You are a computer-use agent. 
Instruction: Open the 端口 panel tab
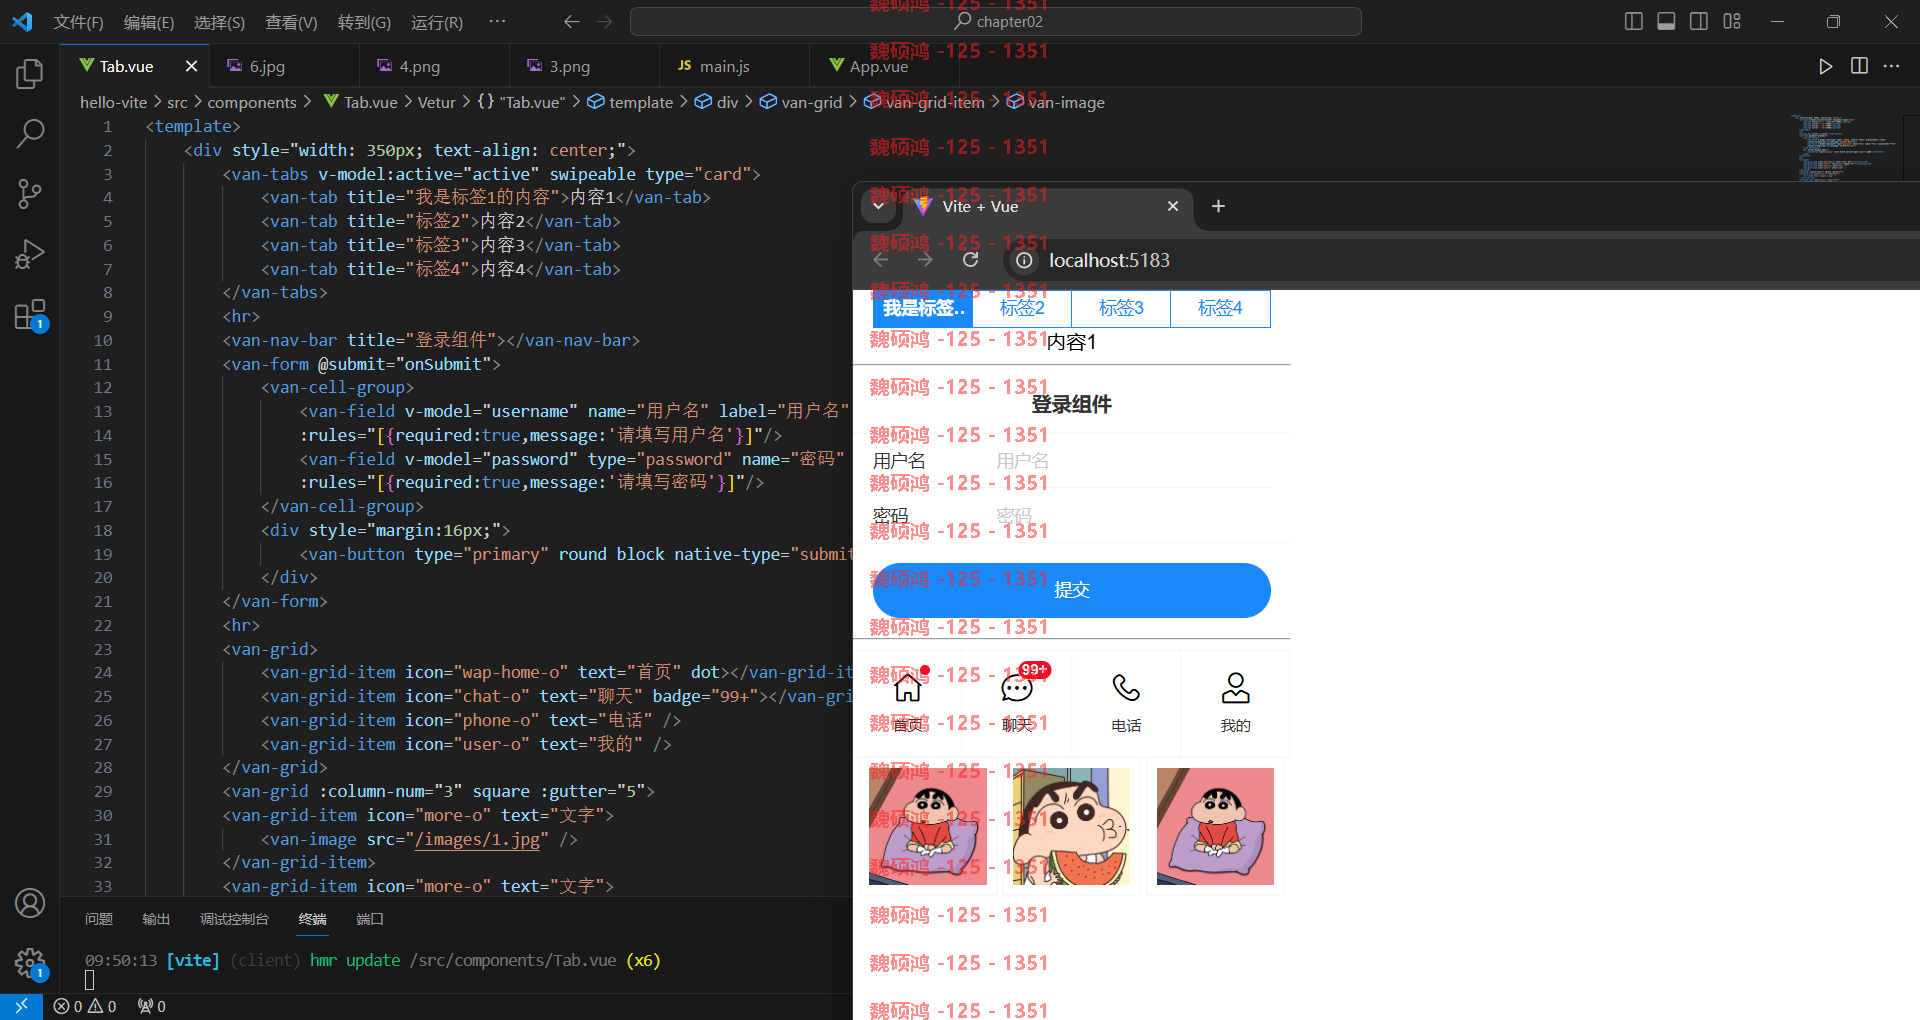(370, 919)
